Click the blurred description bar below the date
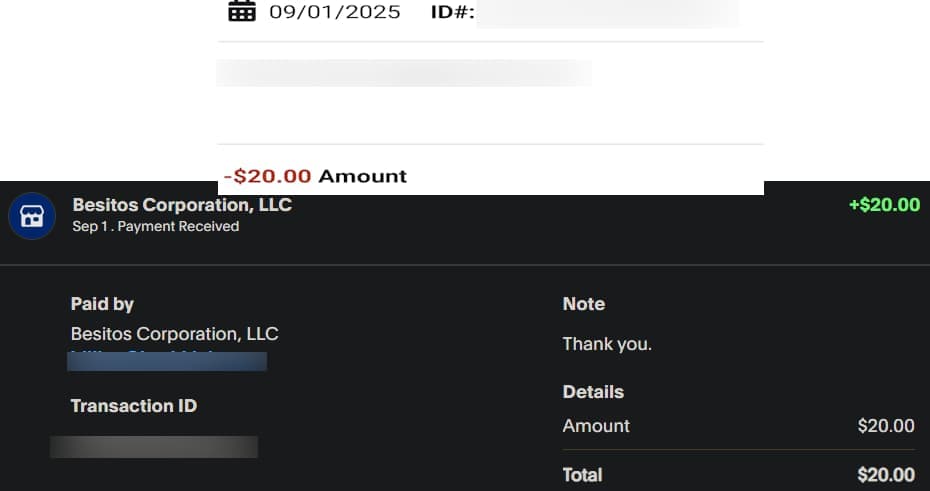930x491 pixels. tap(404, 73)
